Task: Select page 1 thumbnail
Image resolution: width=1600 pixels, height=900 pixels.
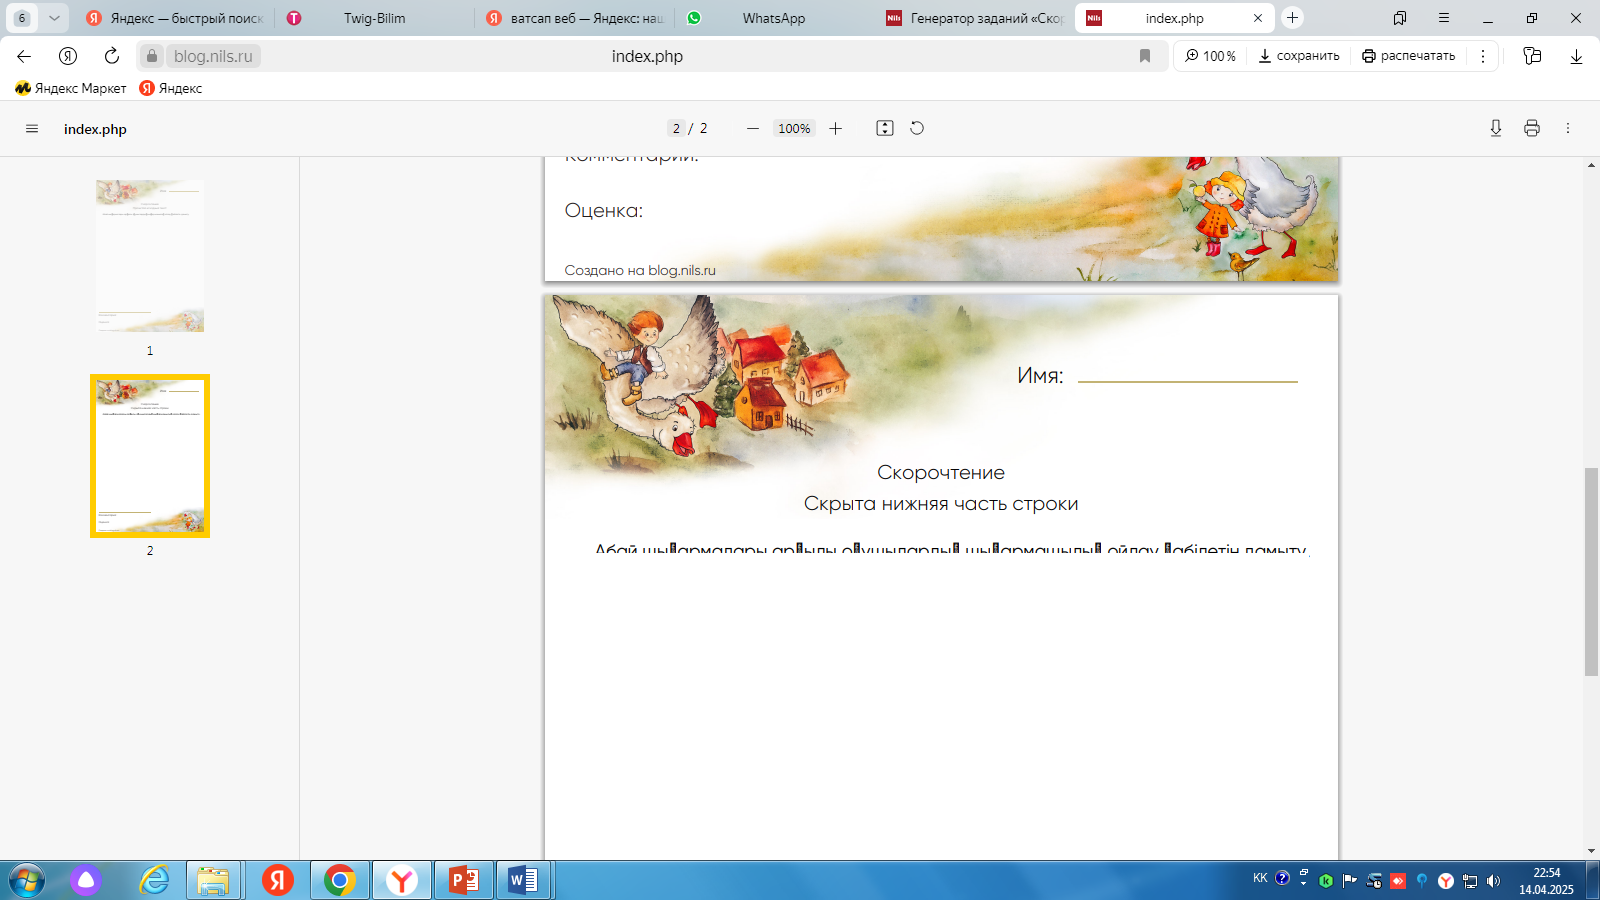Action: tap(150, 256)
